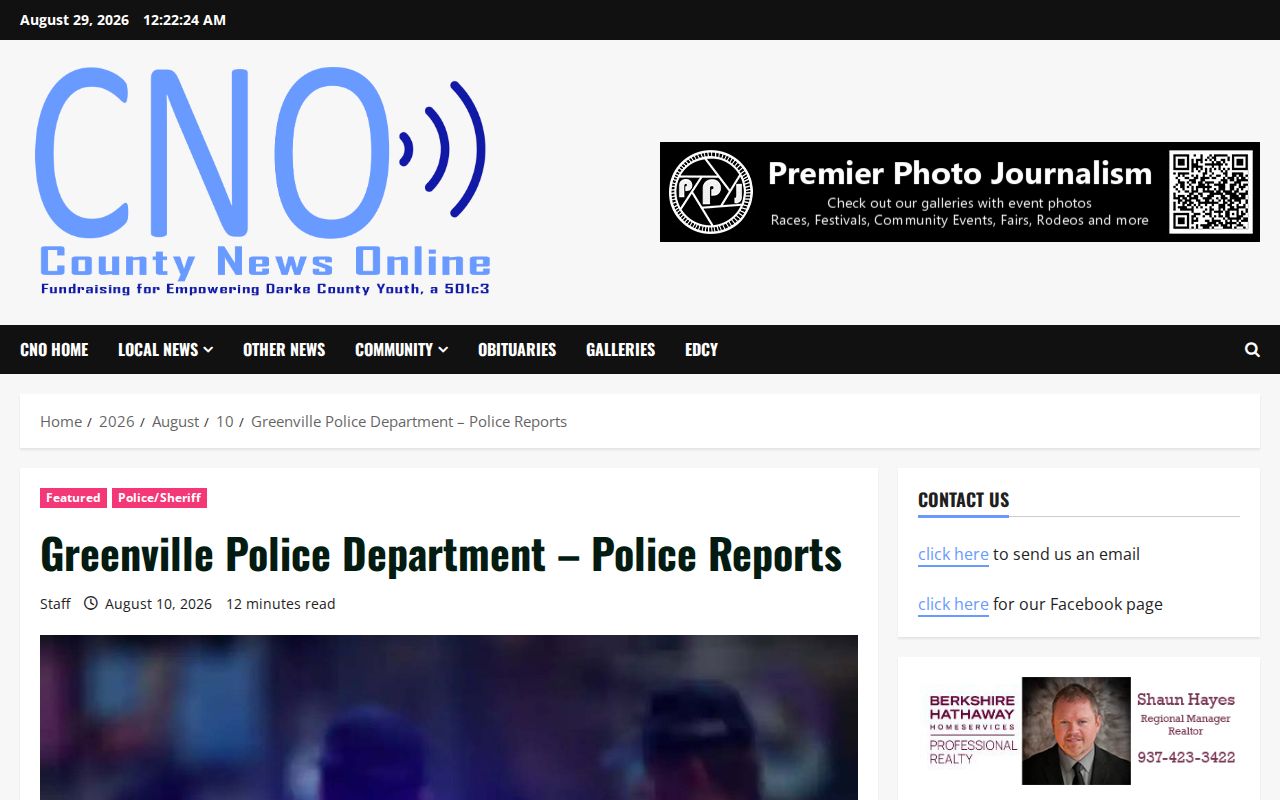Click the Home breadcrumb link
Screen dimensions: 1280x800
[61, 422]
